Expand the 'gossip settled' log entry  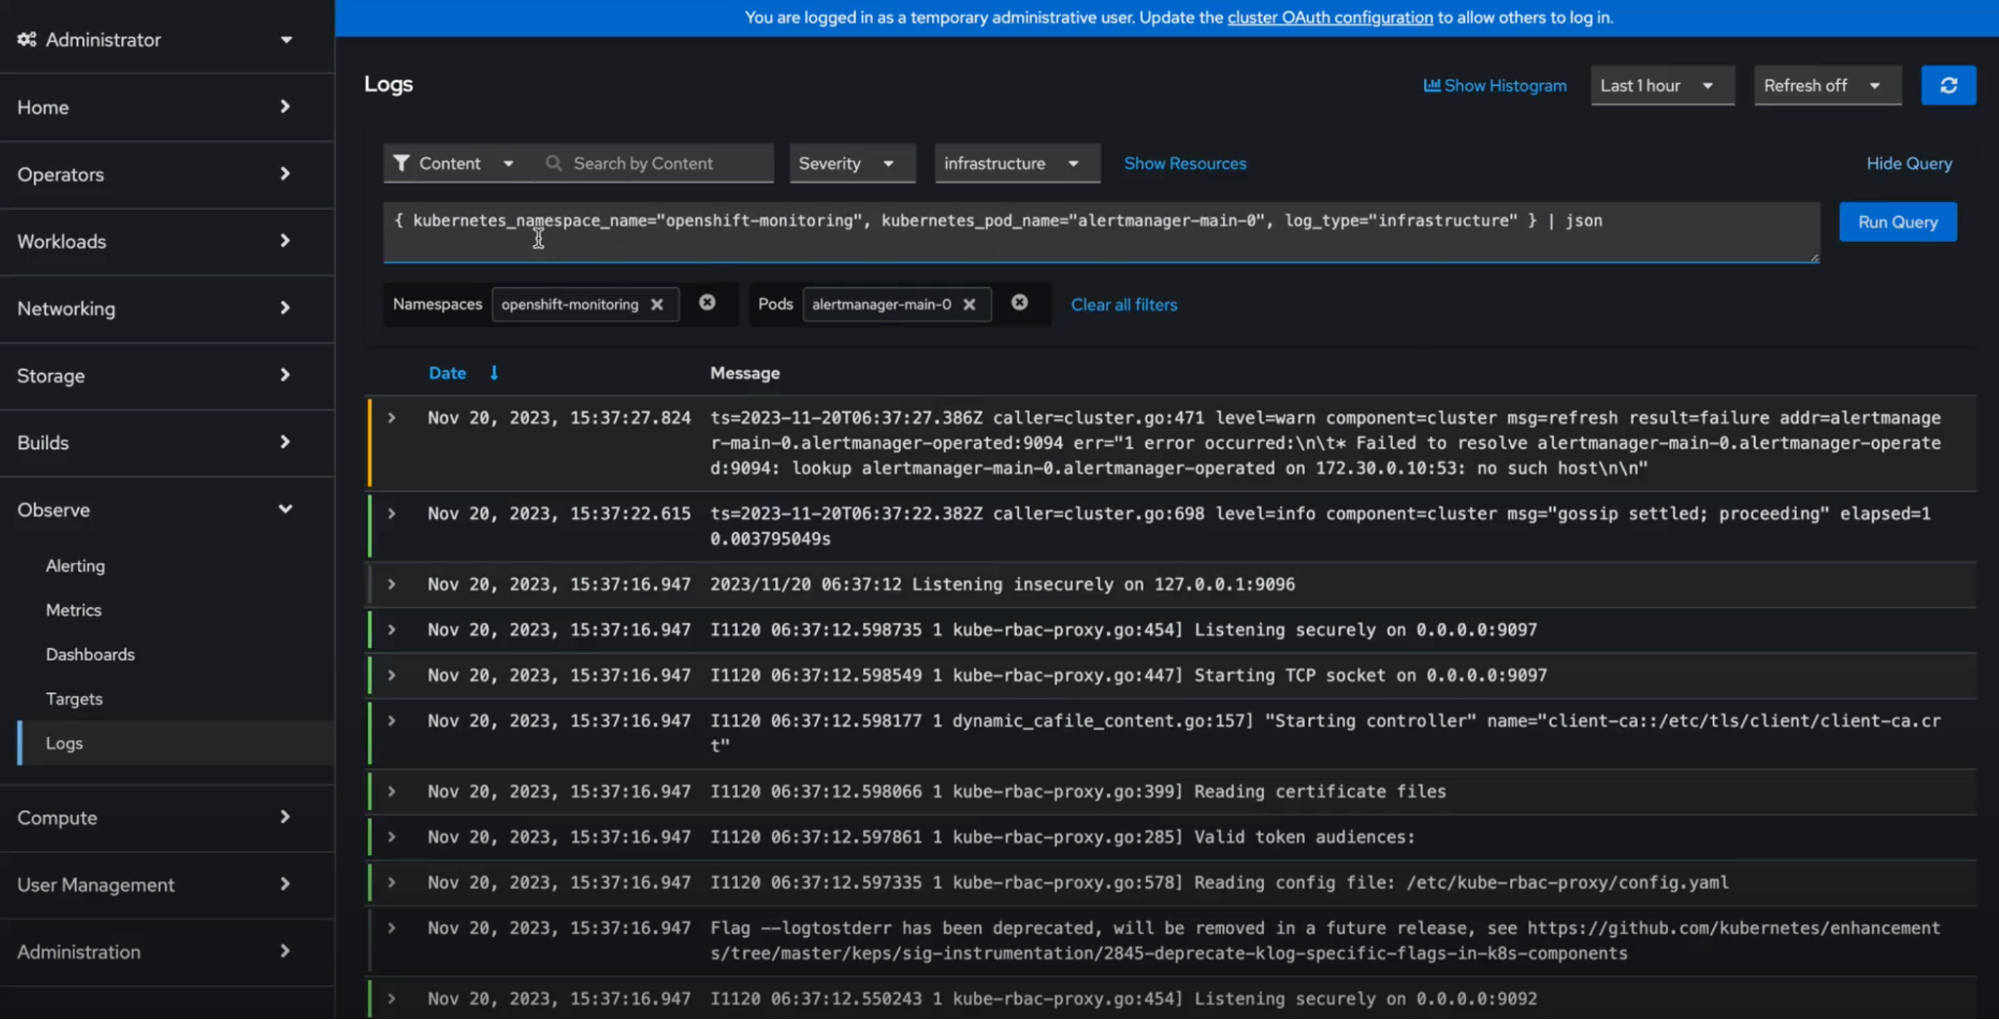click(392, 514)
